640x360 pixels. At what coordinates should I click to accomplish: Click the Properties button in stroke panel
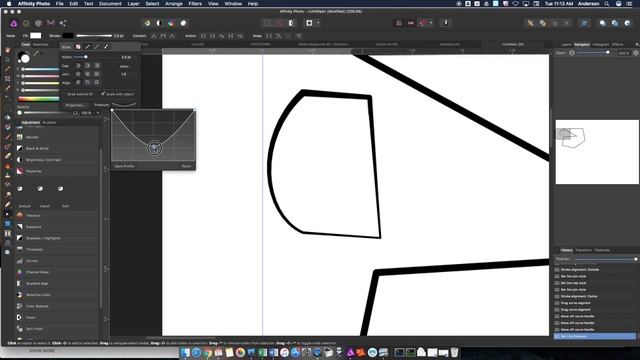point(74,105)
